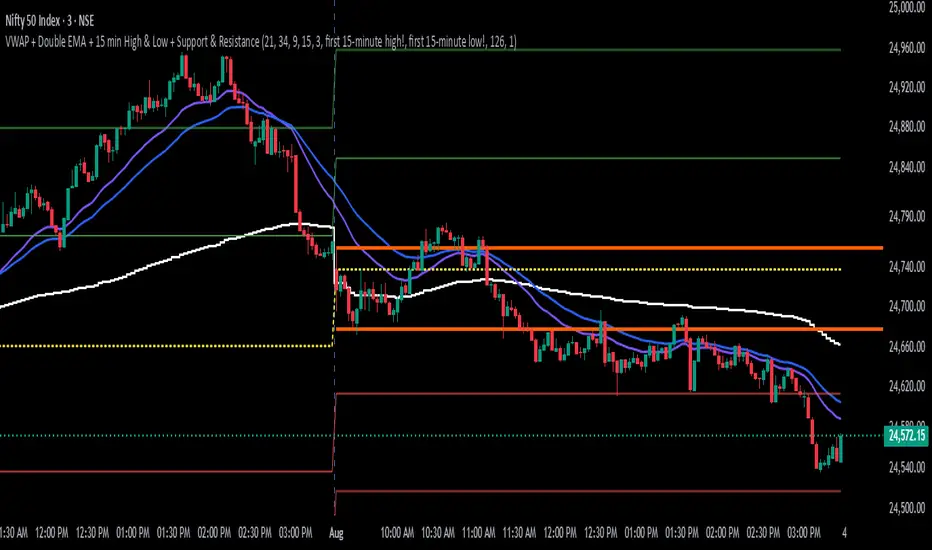Viewport: 932px width, 550px height.
Task: Click the 10:30 AM time axis label
Action: coord(438,533)
